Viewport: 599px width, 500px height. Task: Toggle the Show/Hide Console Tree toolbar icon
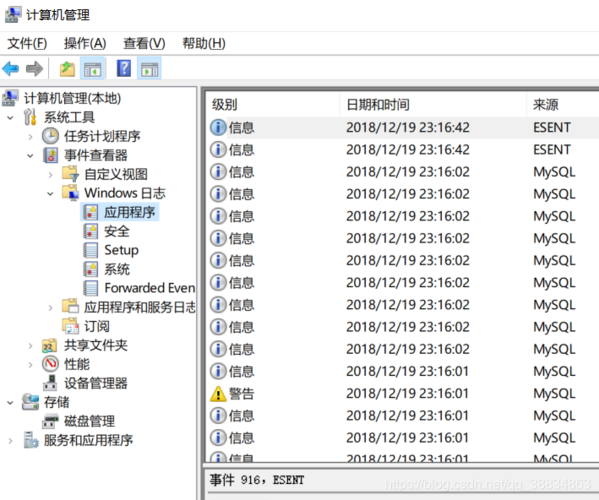(93, 69)
